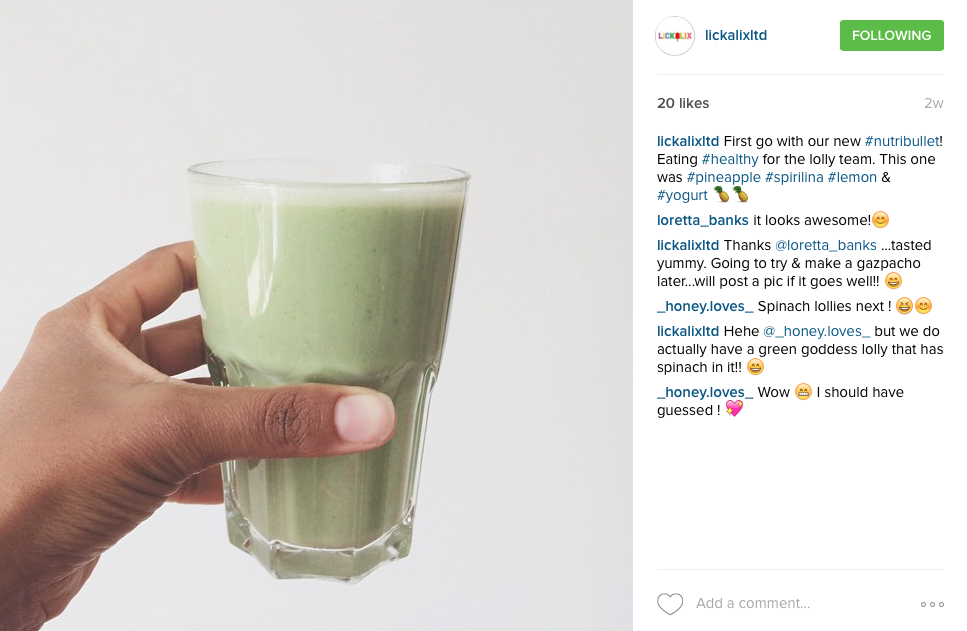The image size is (967, 631).
Task: Open the #lemon hashtag
Action: [x=852, y=177]
